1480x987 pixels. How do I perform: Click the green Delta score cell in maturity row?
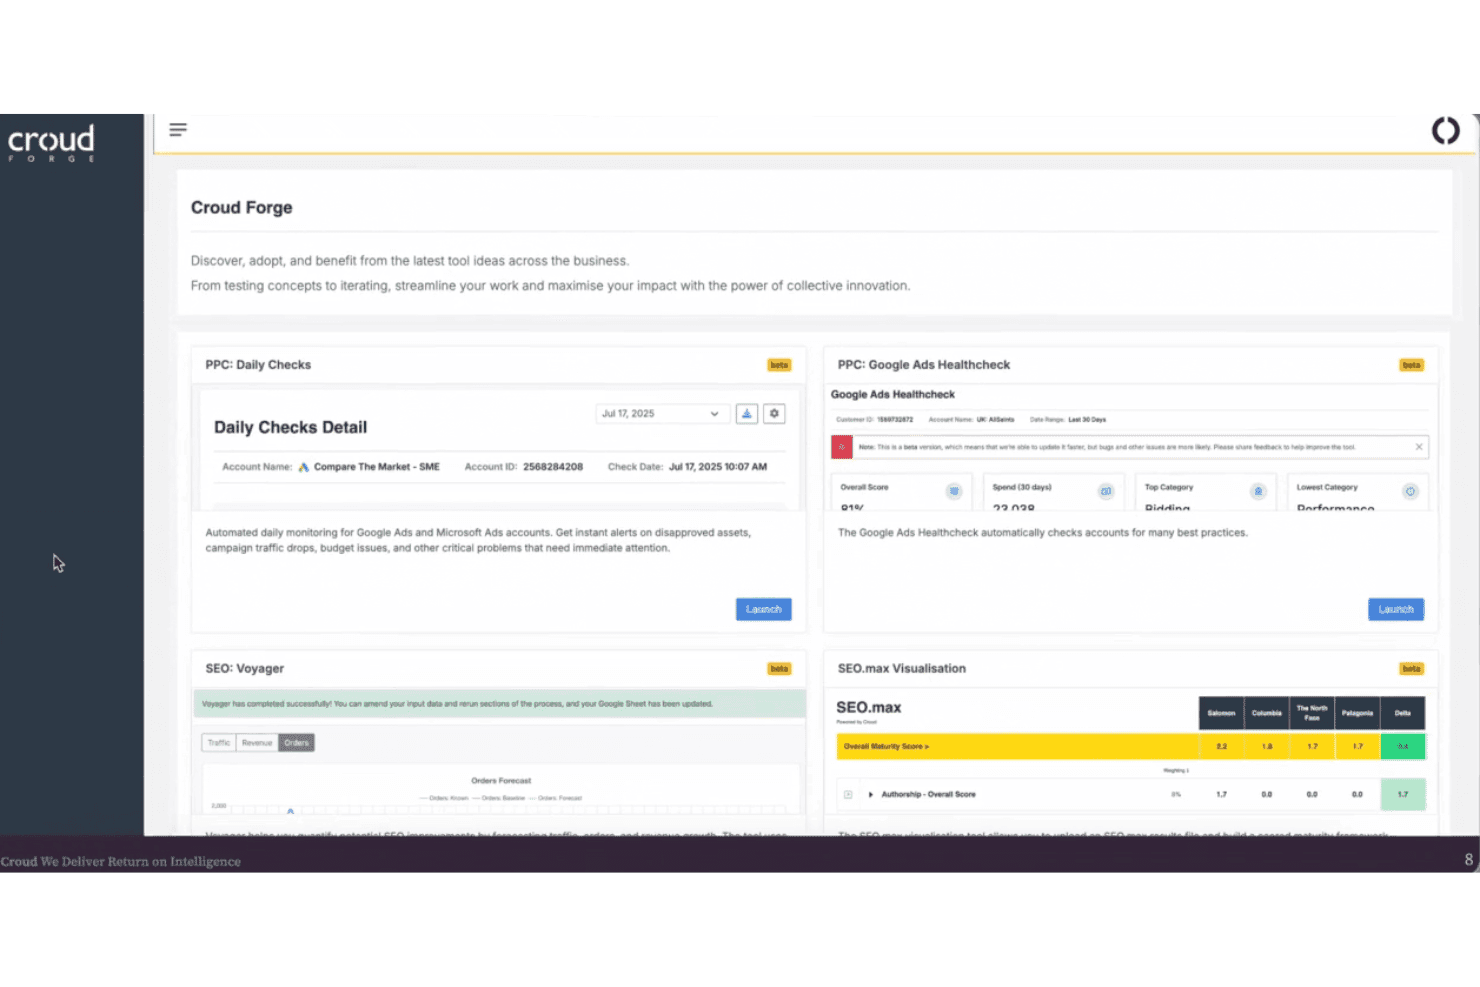(x=1403, y=746)
